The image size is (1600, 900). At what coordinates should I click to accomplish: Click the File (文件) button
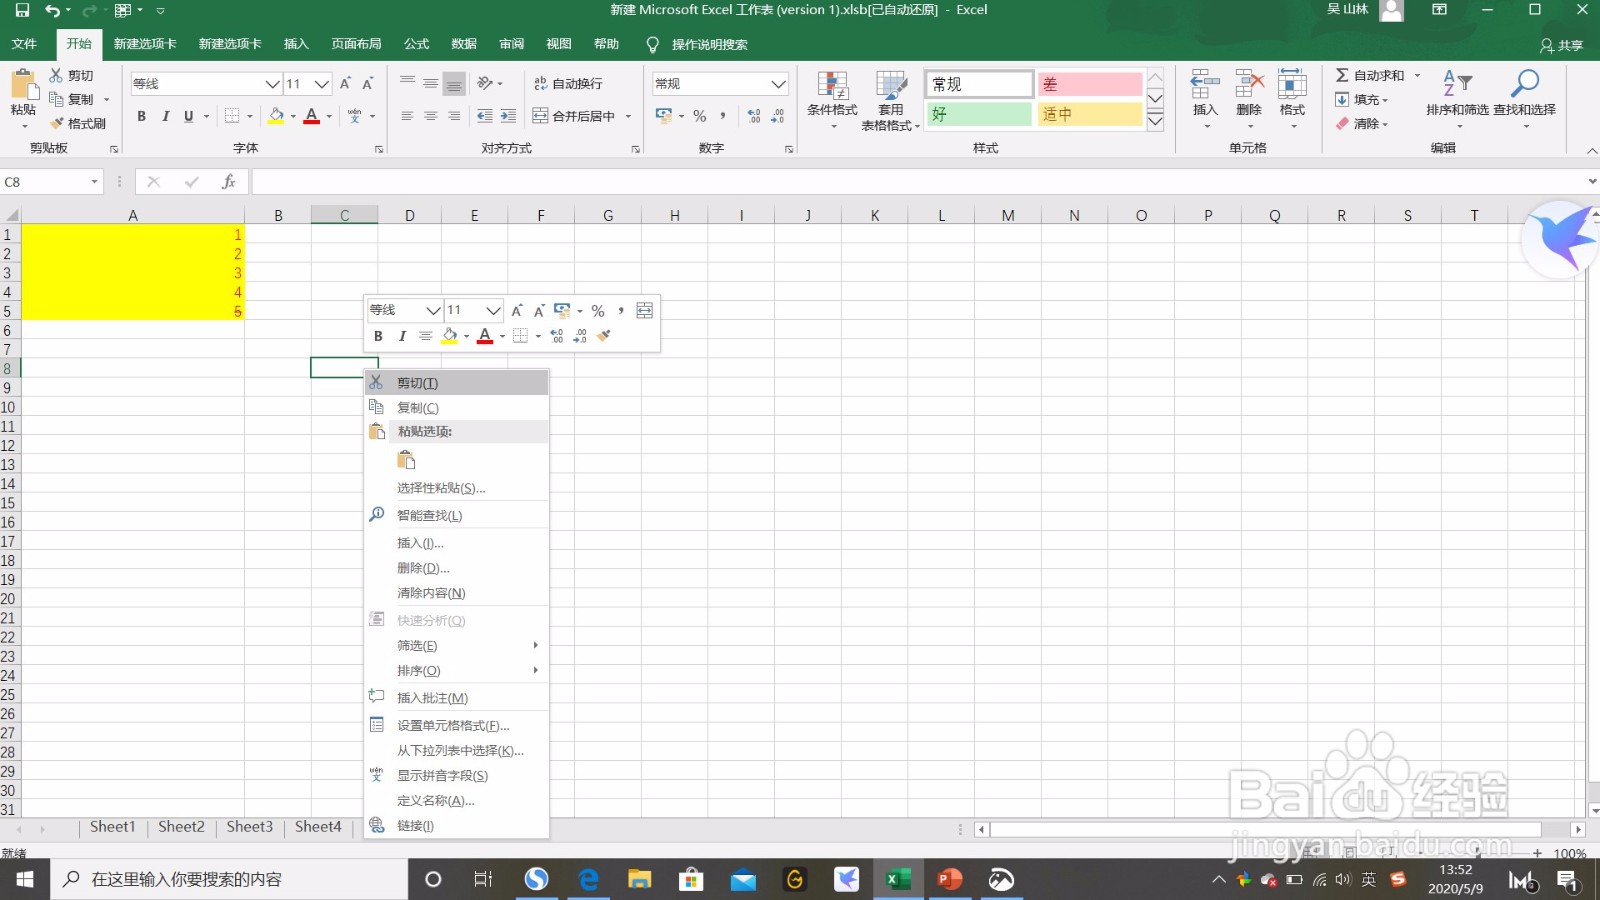pyautogui.click(x=24, y=44)
